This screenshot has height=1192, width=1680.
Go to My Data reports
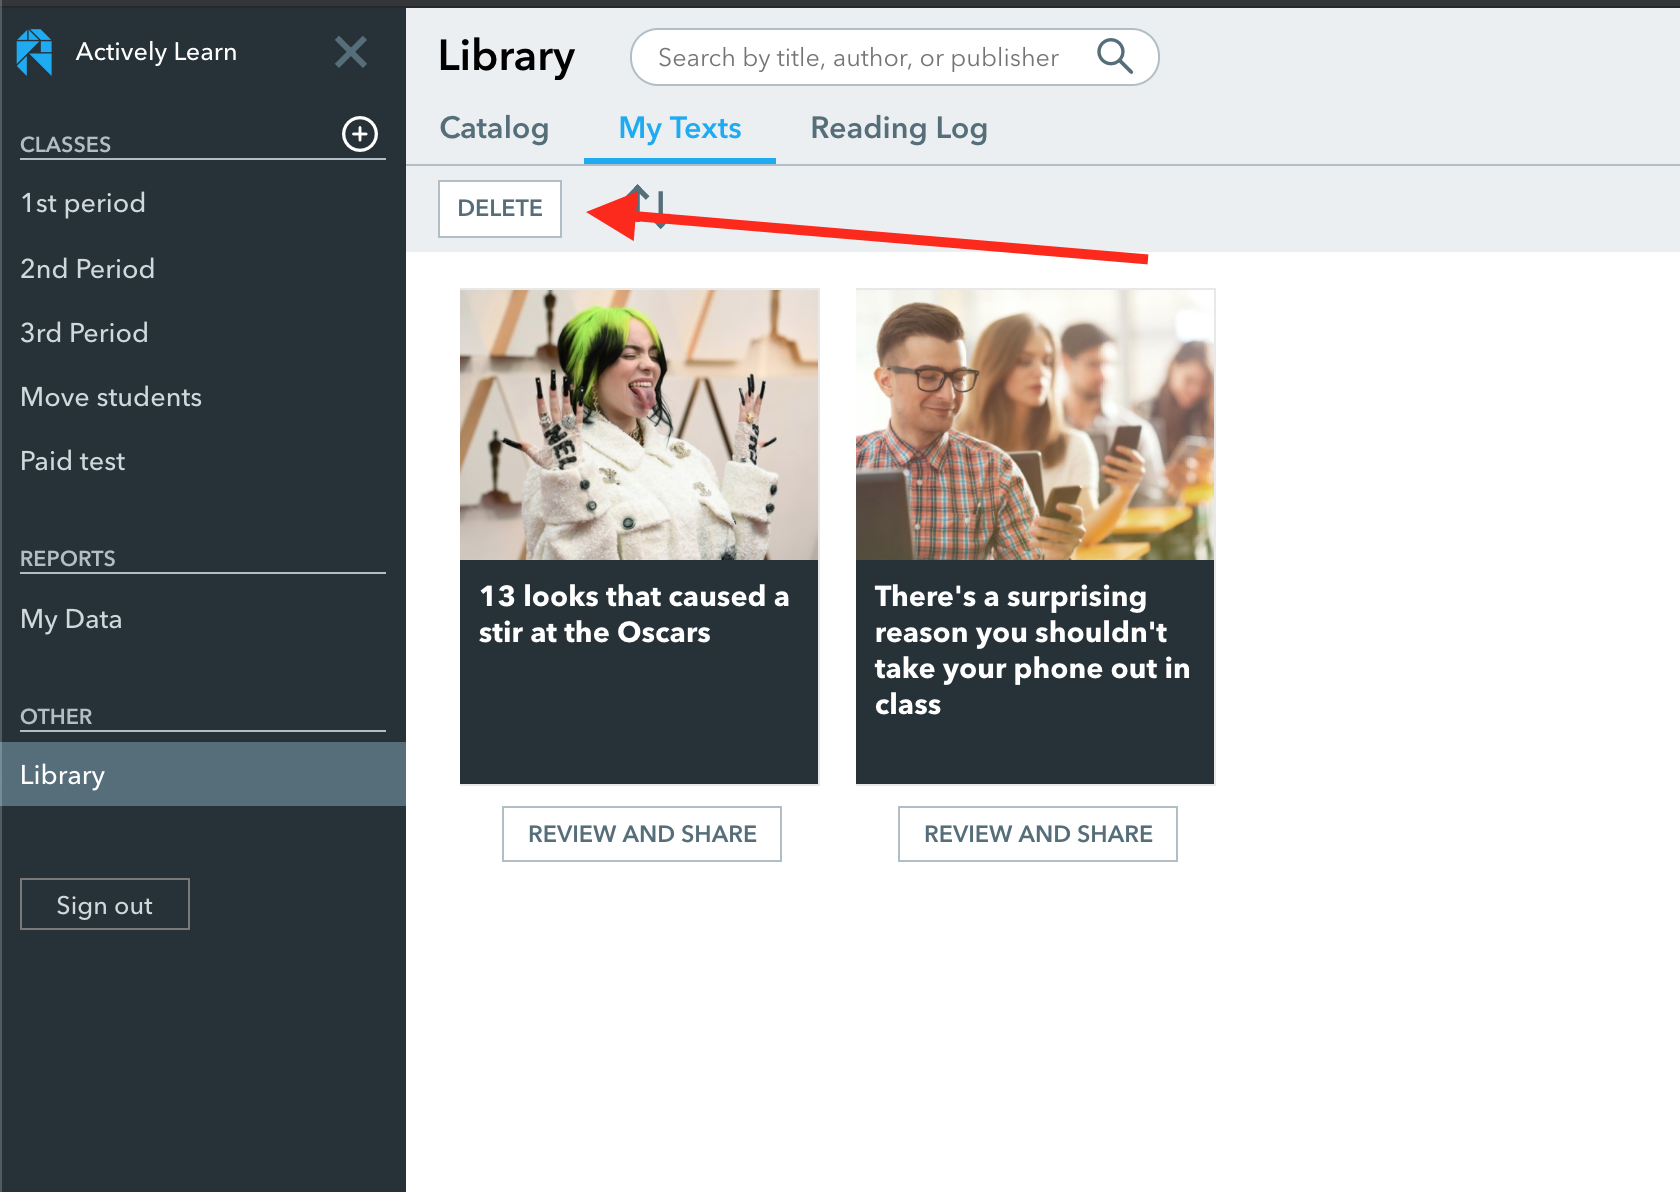[x=71, y=619]
